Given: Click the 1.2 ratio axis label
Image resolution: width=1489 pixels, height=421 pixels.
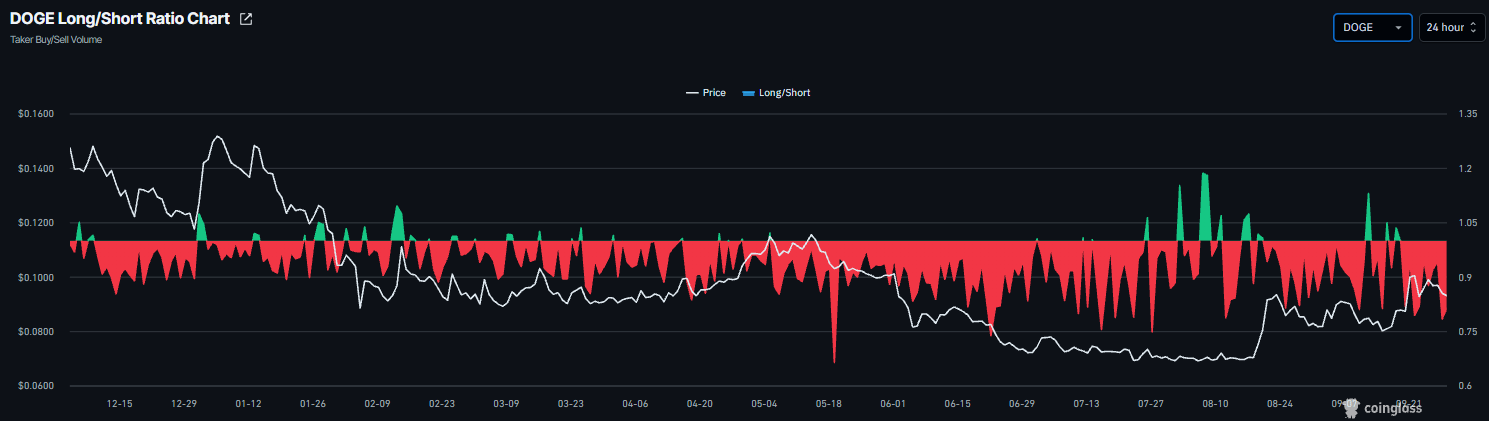Looking at the screenshot, I should point(1465,168).
